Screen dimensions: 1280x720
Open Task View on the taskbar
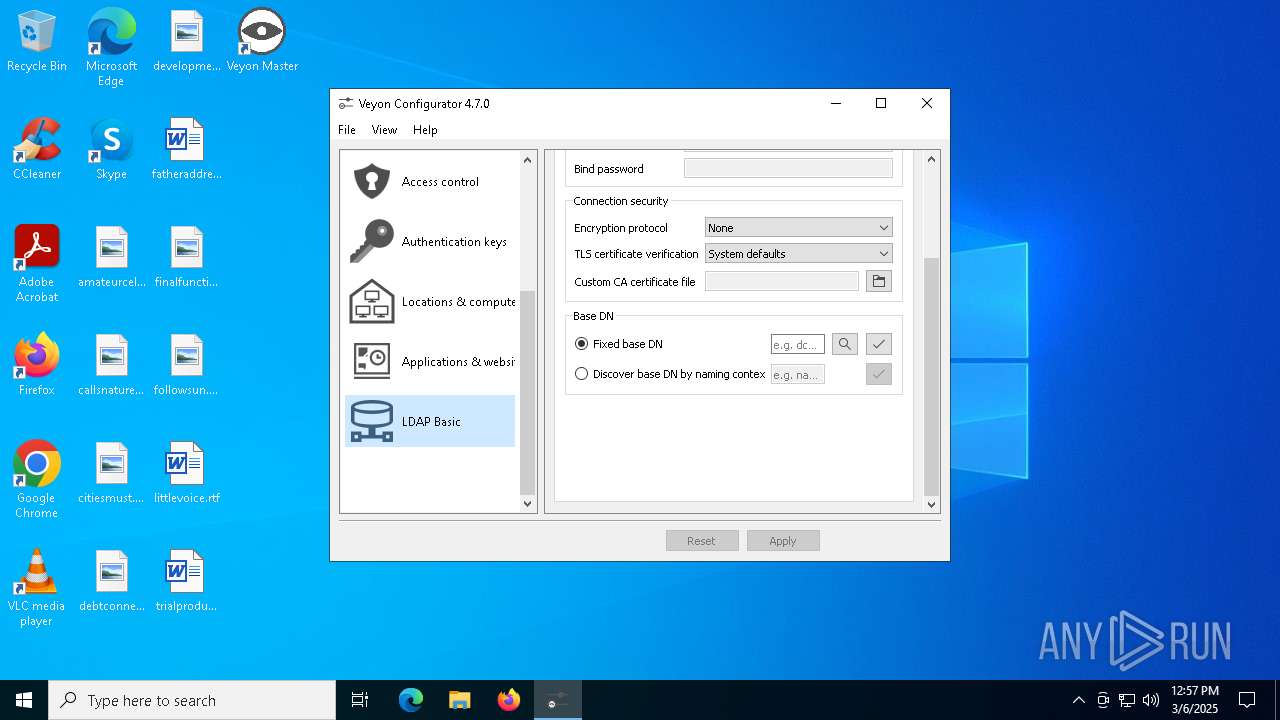(360, 700)
